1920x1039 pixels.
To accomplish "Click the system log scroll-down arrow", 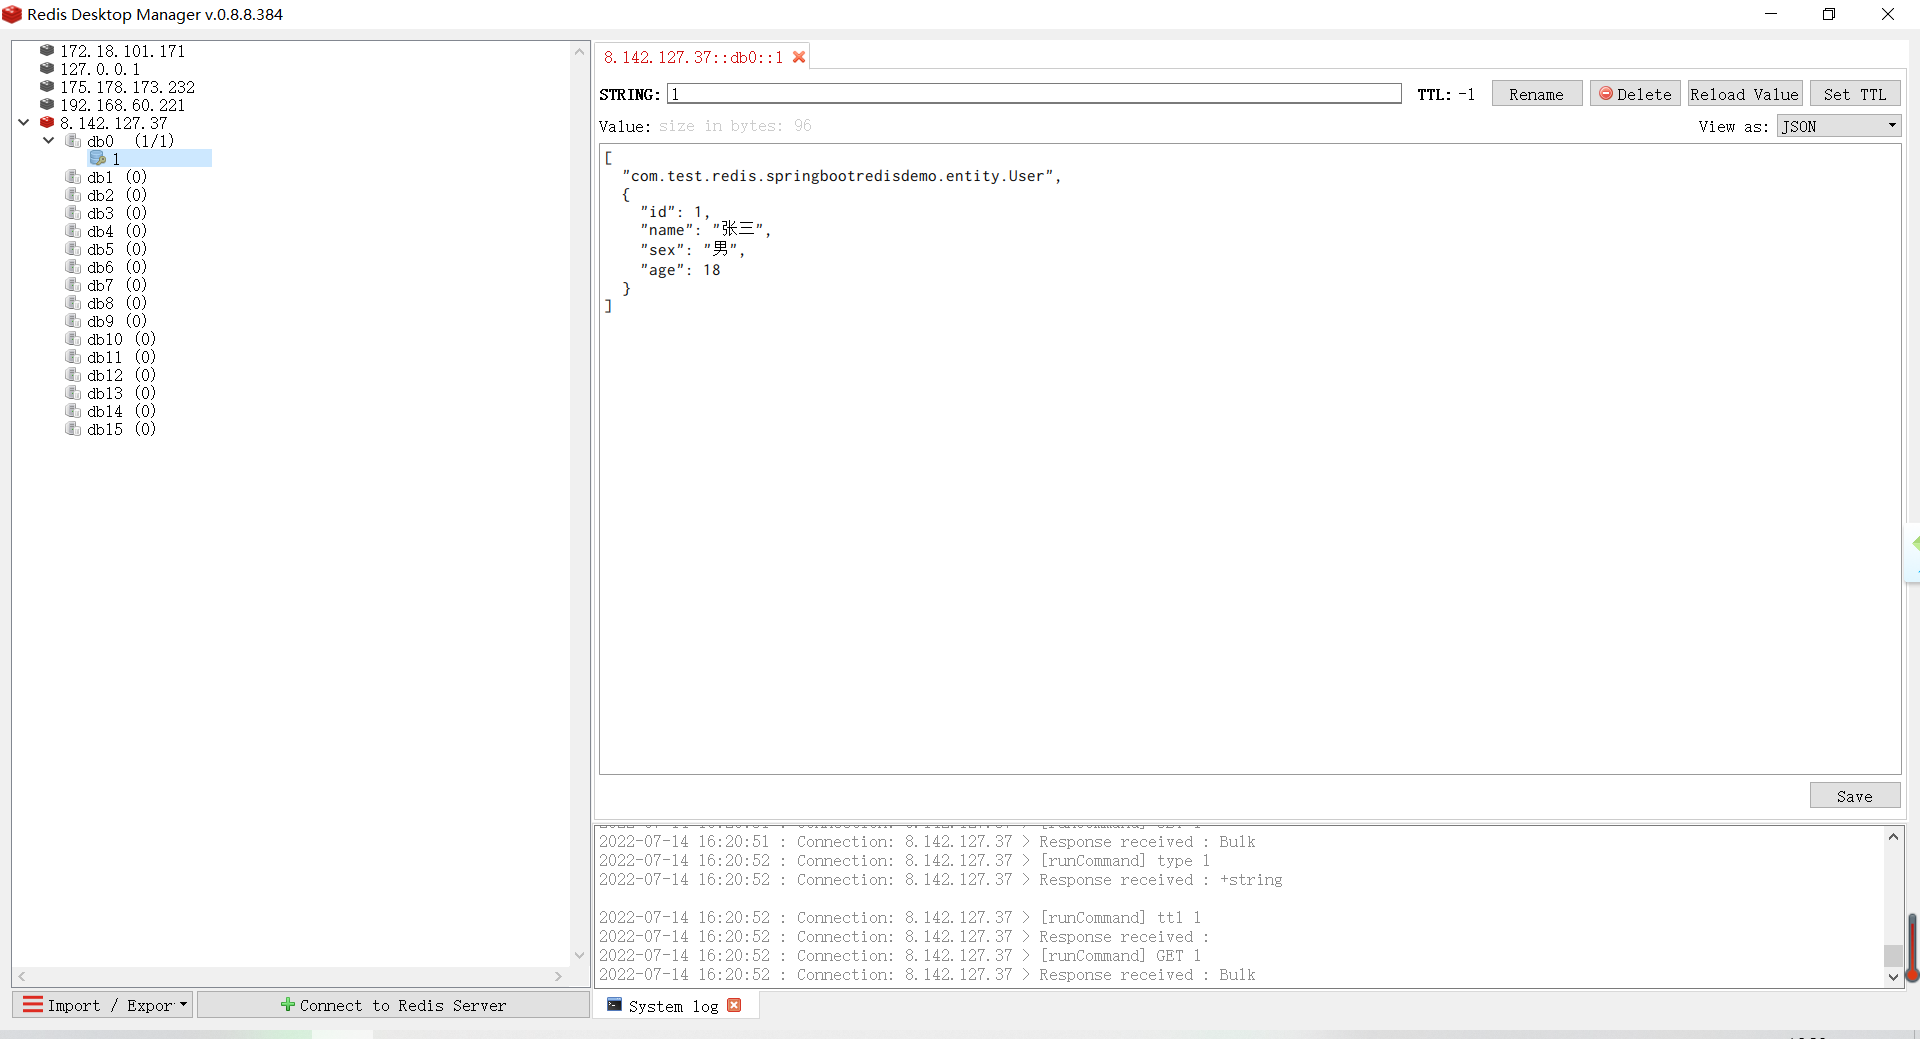I will [x=1893, y=977].
